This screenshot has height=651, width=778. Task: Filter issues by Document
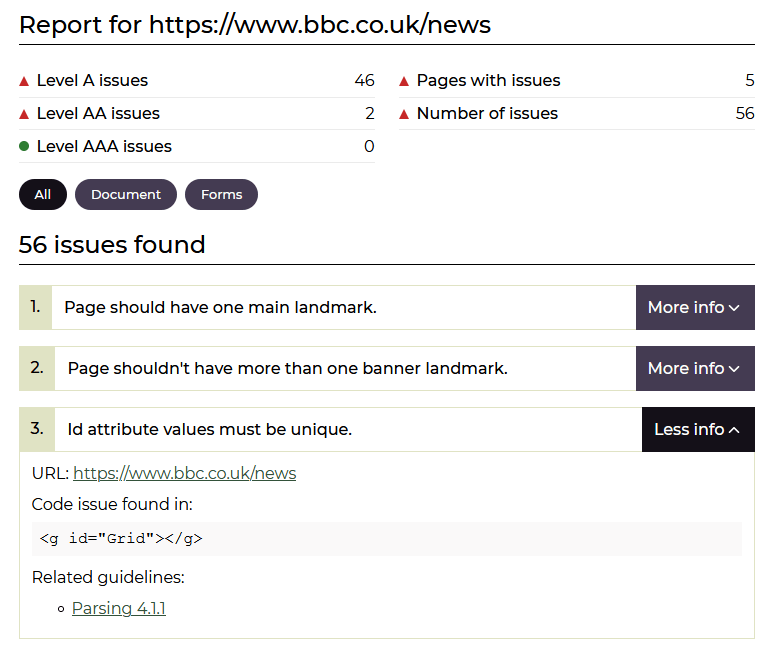point(126,195)
